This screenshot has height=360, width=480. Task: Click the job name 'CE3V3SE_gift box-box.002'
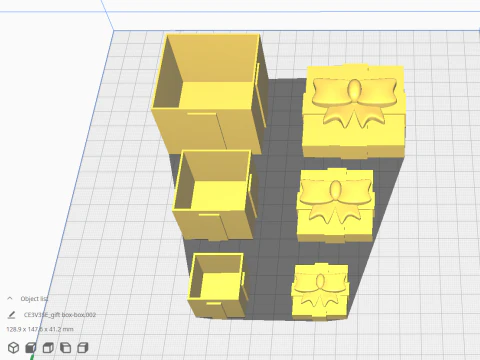point(60,315)
